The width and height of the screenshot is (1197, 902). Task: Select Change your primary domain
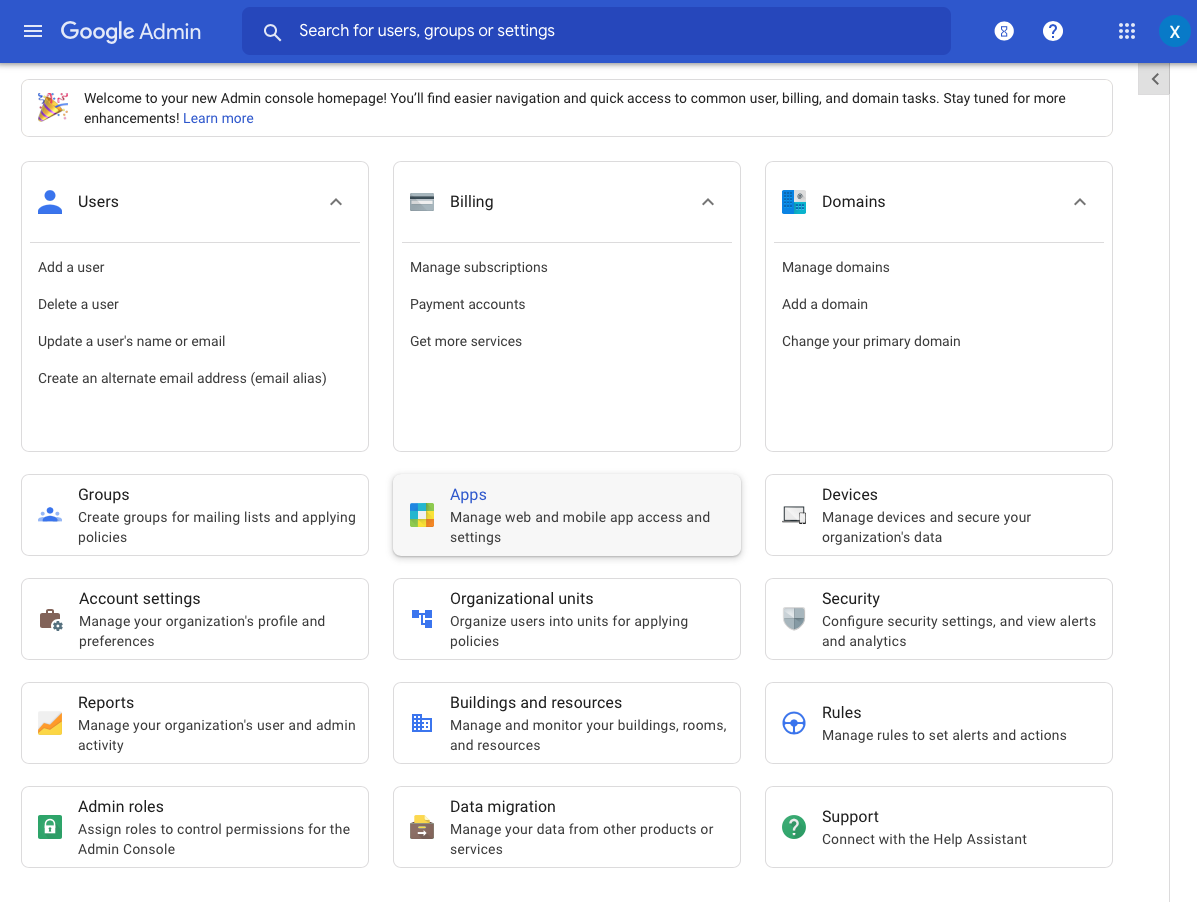[871, 341]
